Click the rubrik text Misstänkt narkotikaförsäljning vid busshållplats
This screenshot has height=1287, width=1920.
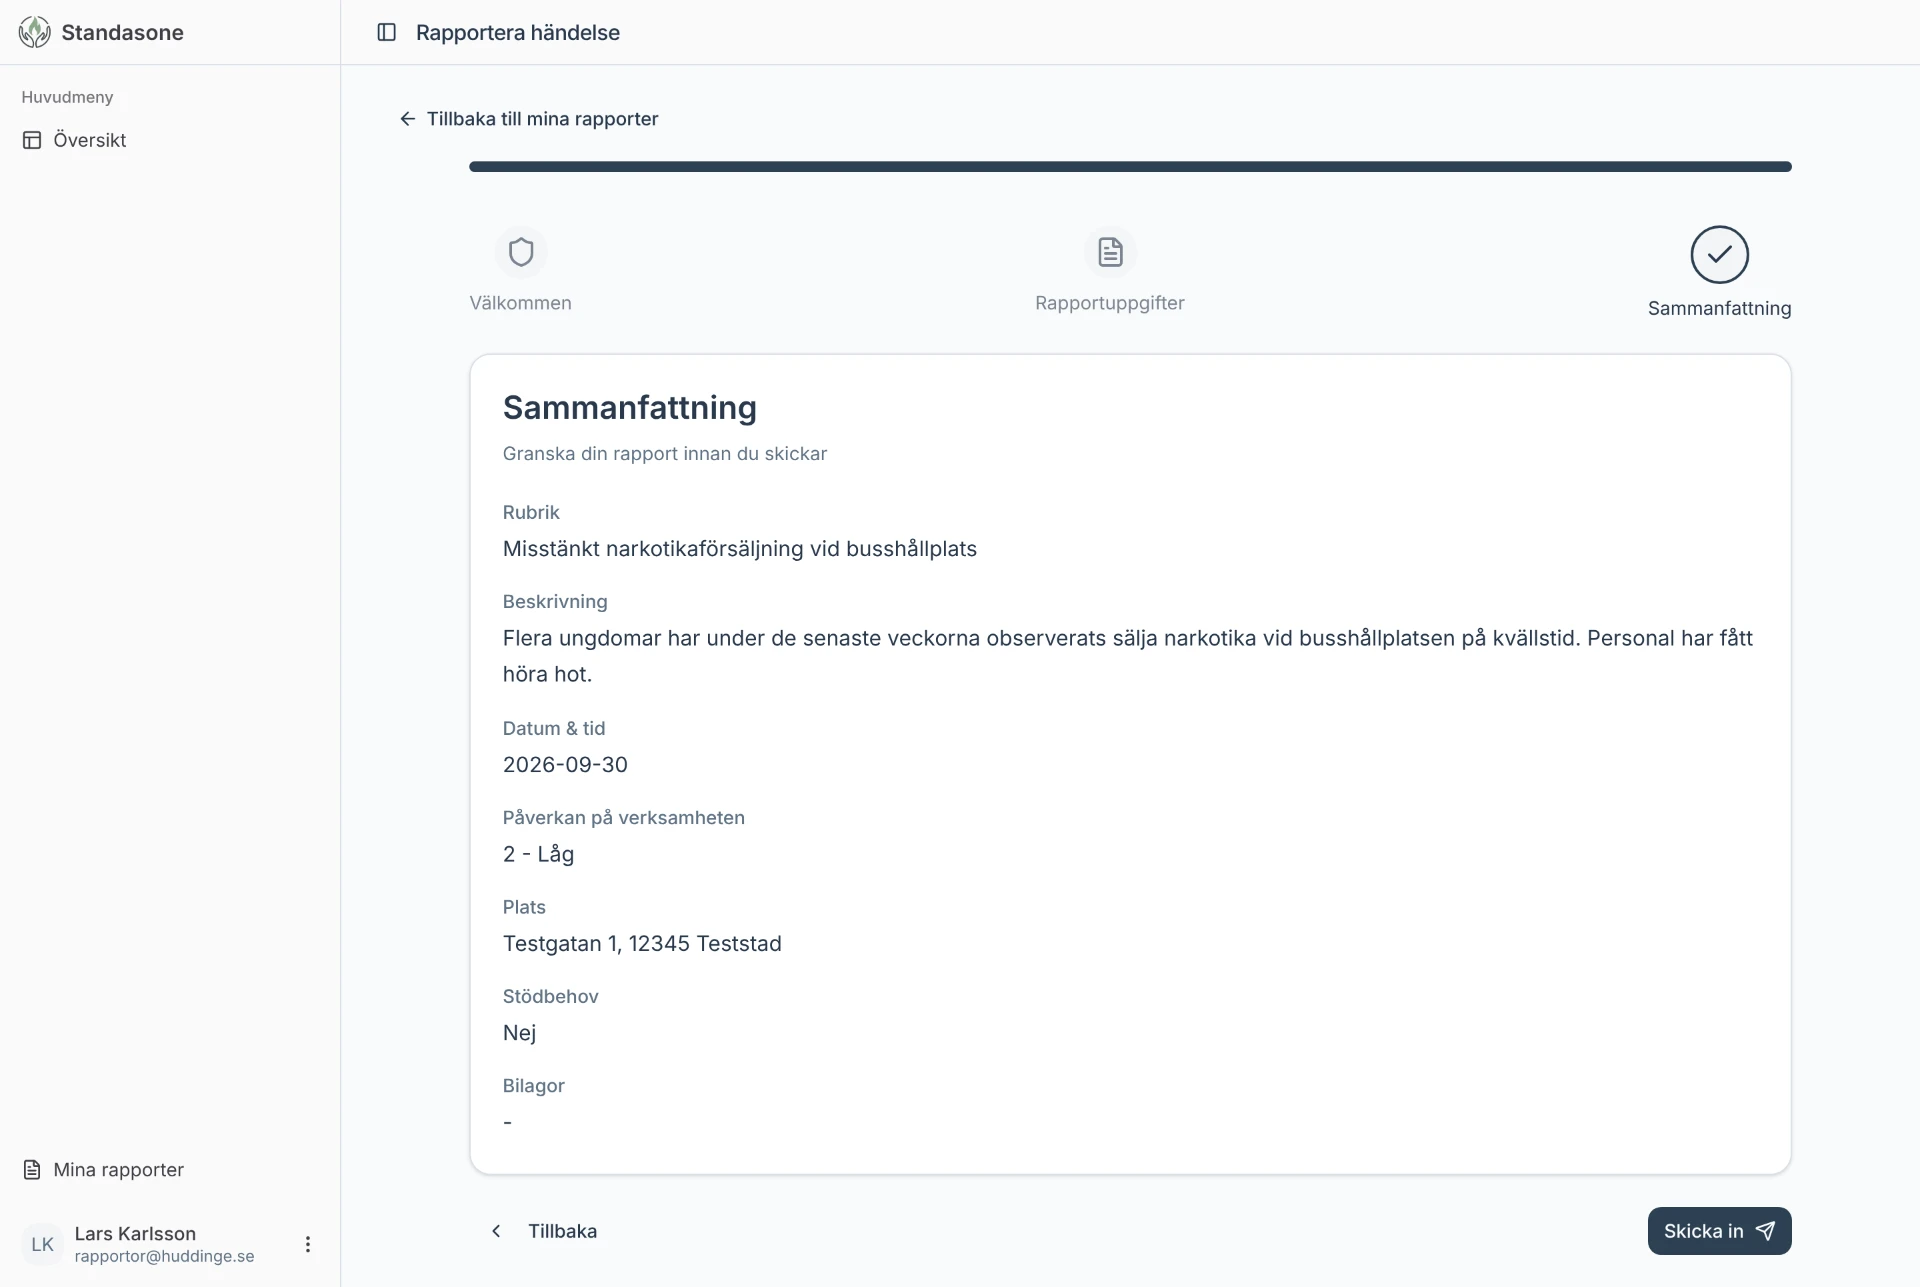[740, 549]
